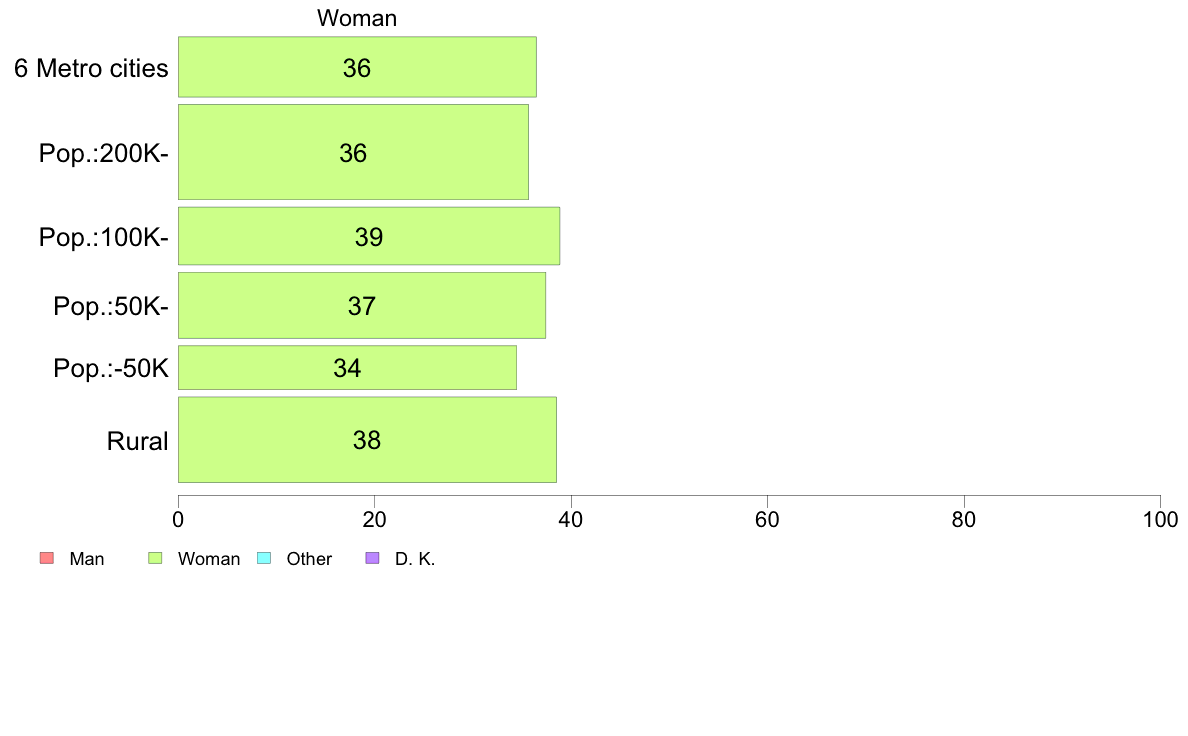The width and height of the screenshot is (1188, 736).
Task: Select the 6 Metro cities bar
Action: click(358, 67)
